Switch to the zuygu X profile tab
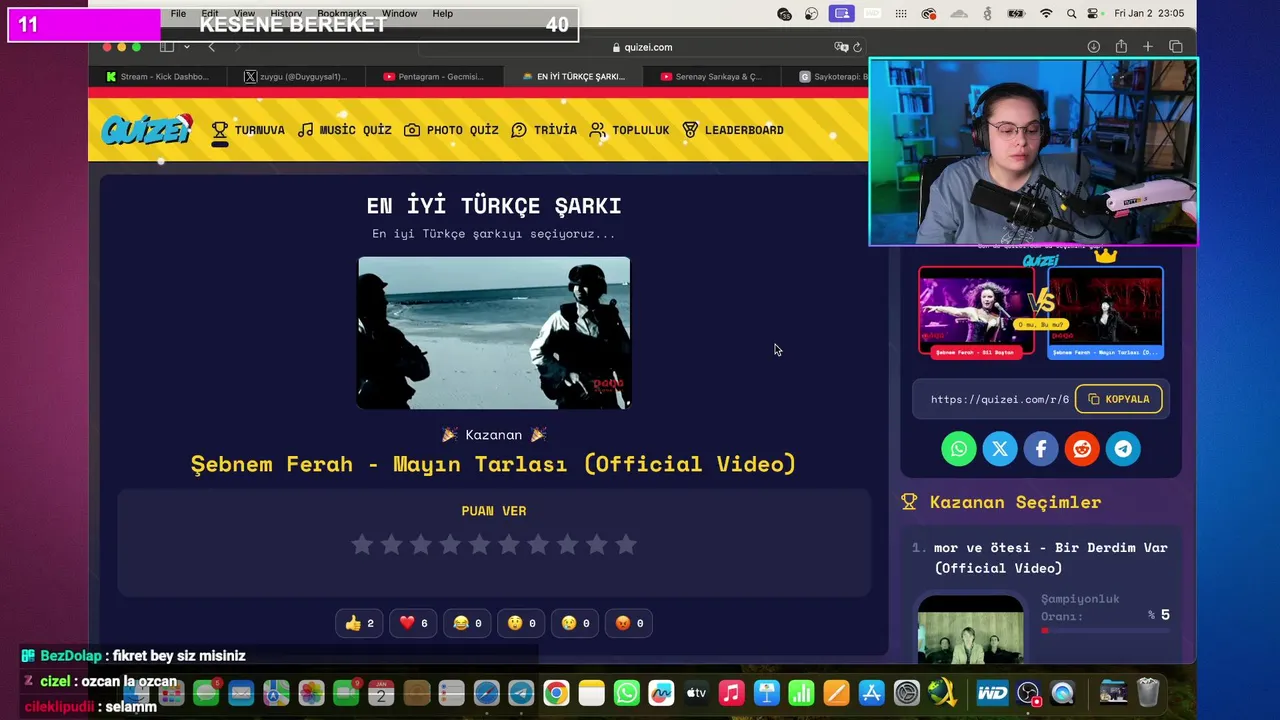Screen dimensions: 1280x720 point(297,77)
